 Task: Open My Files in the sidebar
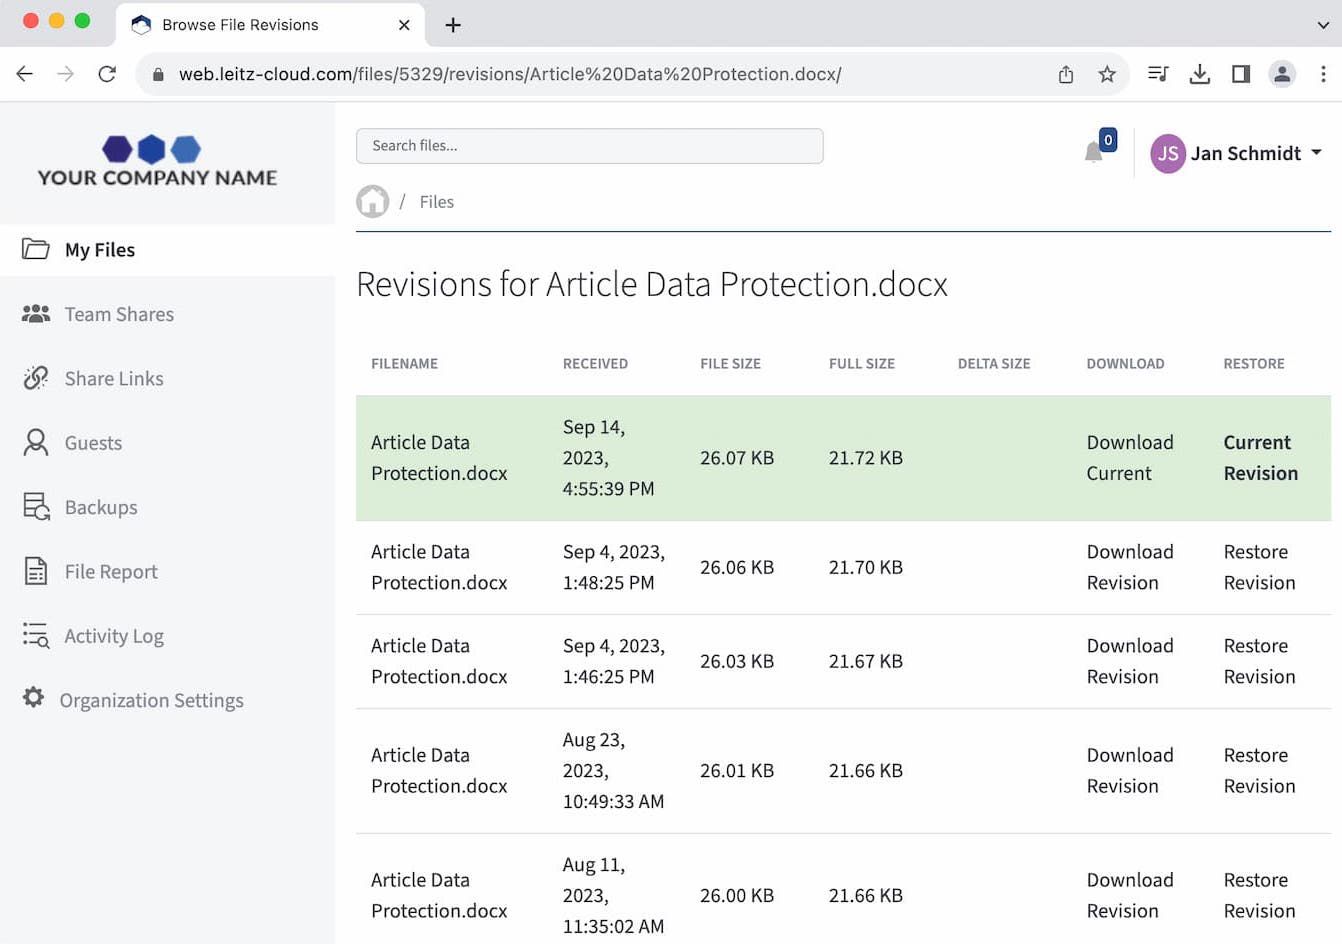coord(99,250)
